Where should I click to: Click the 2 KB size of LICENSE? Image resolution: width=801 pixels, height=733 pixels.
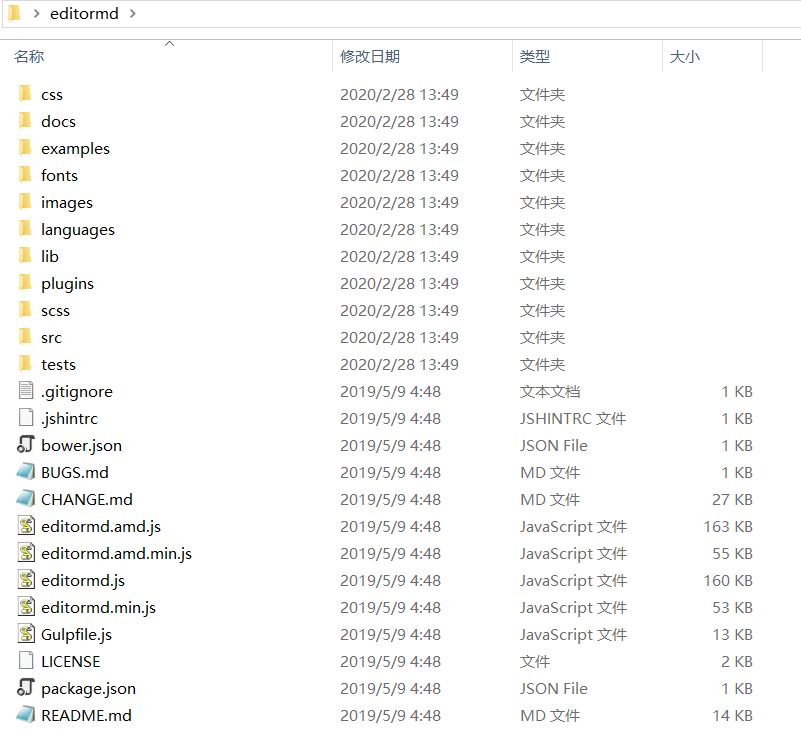coord(737,661)
